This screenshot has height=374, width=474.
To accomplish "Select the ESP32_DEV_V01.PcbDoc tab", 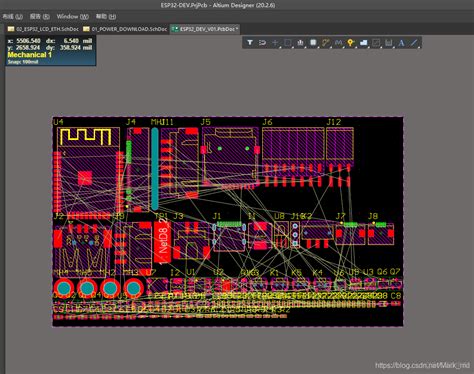I will click(205, 29).
